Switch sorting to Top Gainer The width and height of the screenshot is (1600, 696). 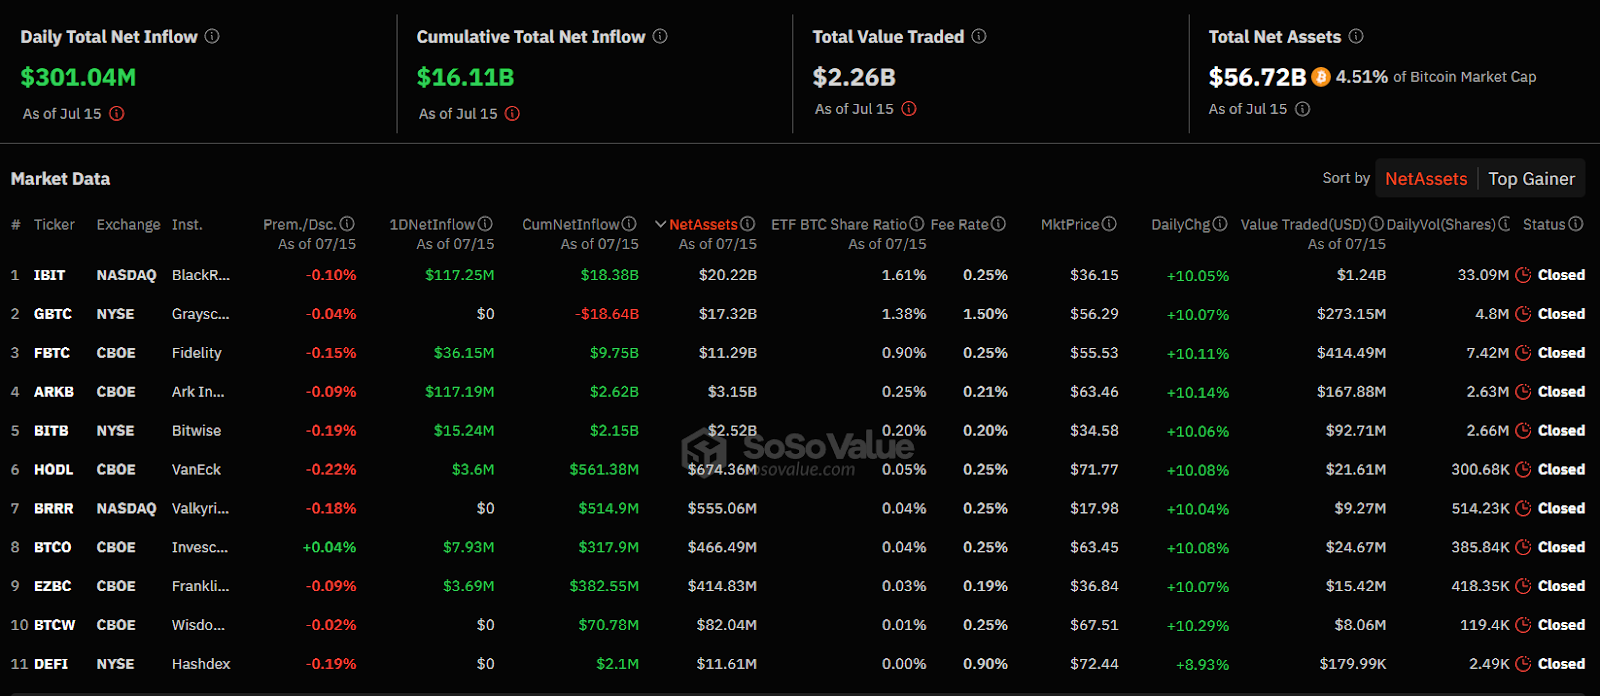tap(1531, 179)
